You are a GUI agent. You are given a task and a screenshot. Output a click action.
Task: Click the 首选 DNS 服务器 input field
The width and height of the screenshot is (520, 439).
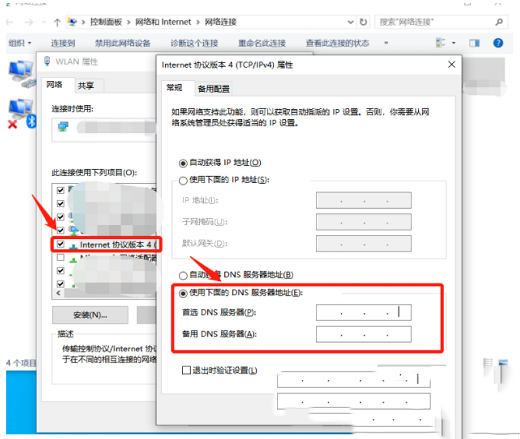coord(364,313)
